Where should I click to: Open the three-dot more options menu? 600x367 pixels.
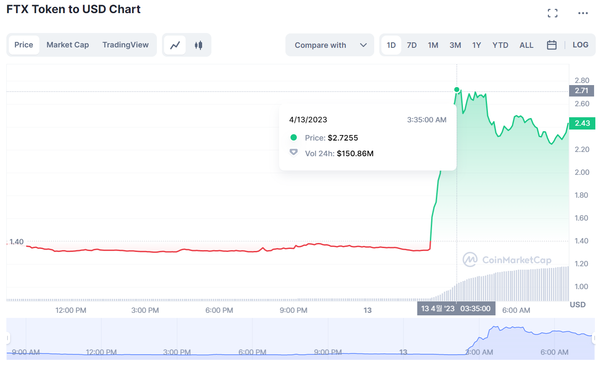[x=583, y=13]
